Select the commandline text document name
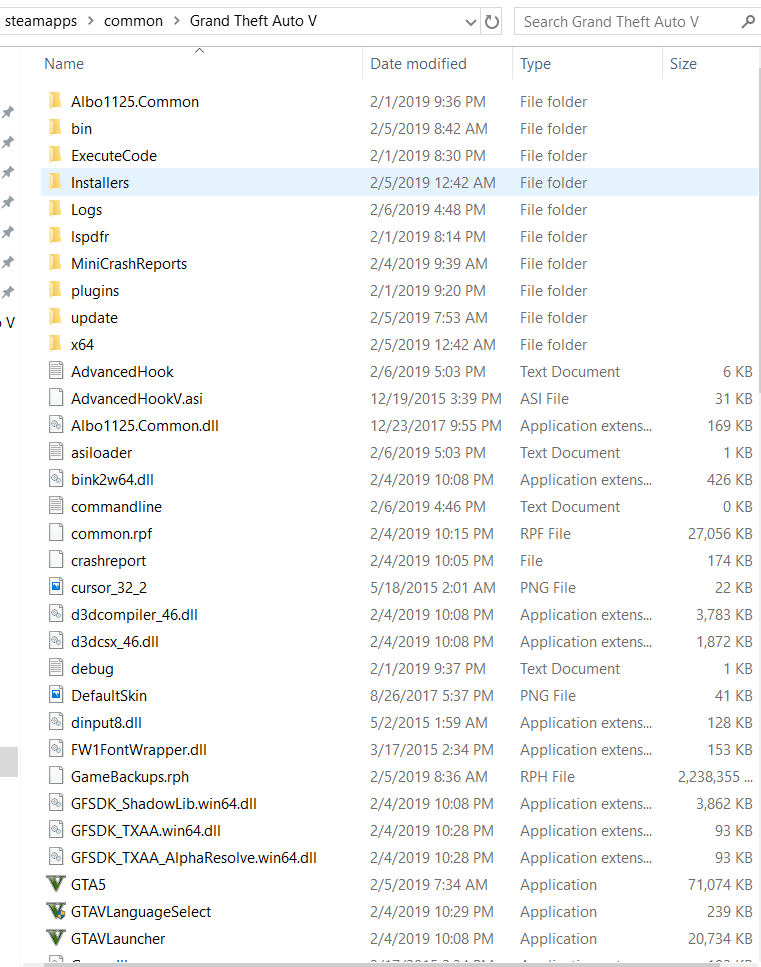The image size is (761, 967). [x=116, y=506]
